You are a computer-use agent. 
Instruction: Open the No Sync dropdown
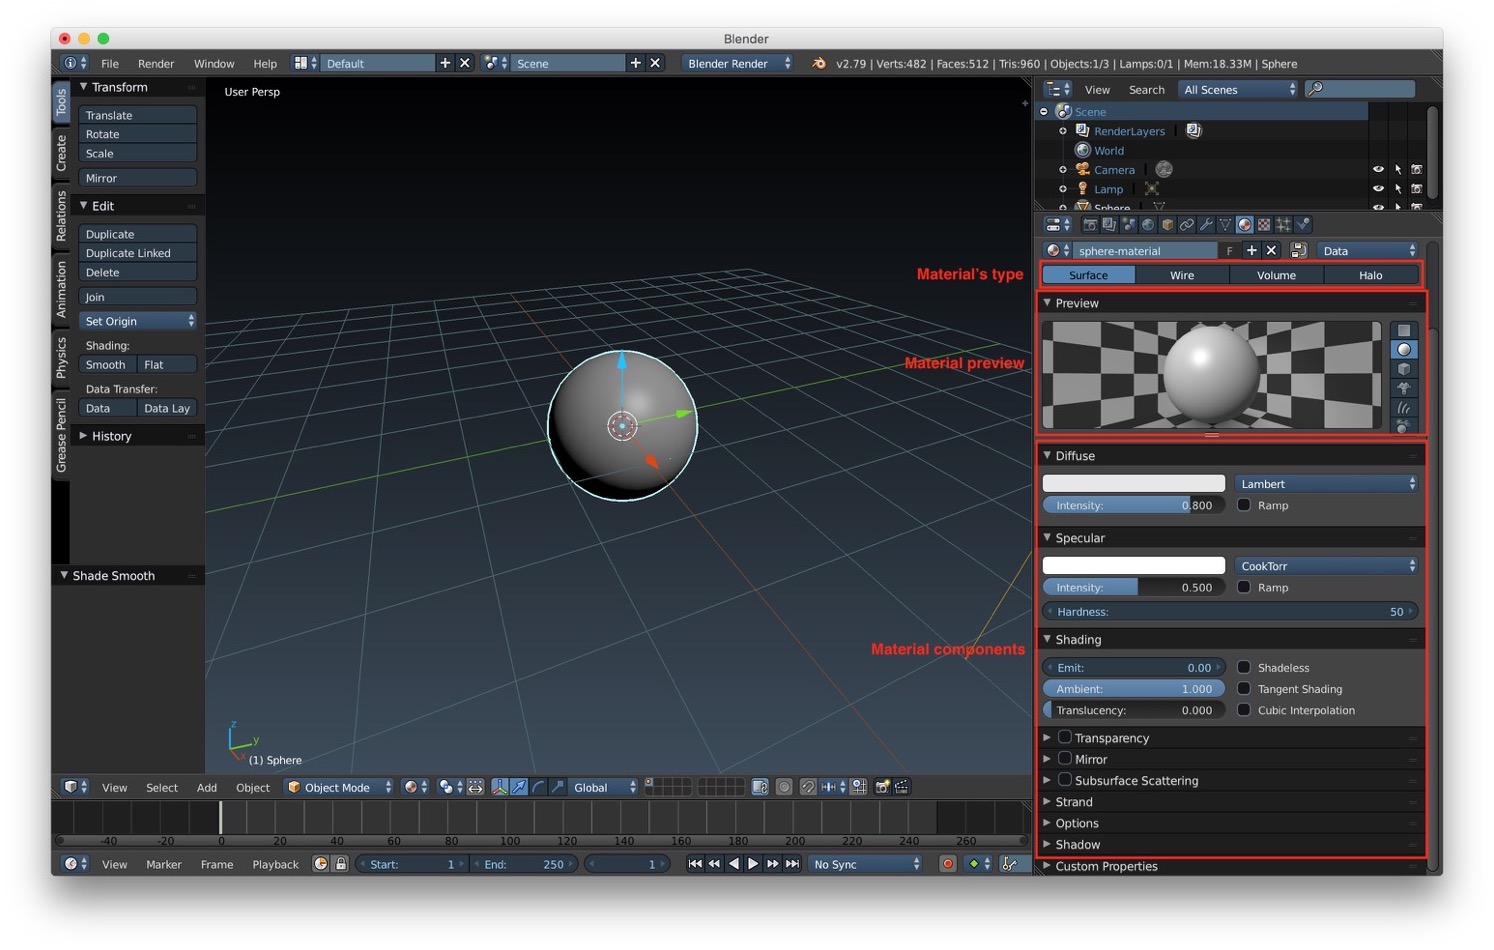coord(865,864)
